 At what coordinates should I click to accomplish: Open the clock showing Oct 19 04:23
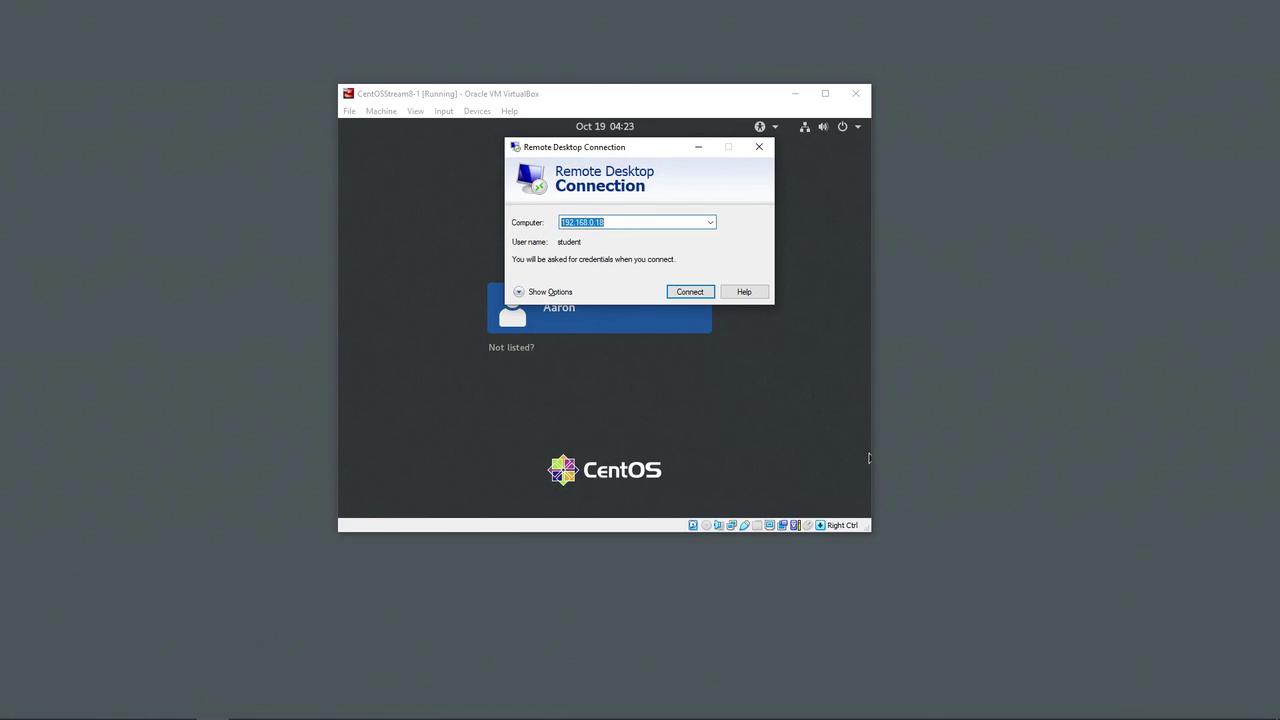pos(605,127)
